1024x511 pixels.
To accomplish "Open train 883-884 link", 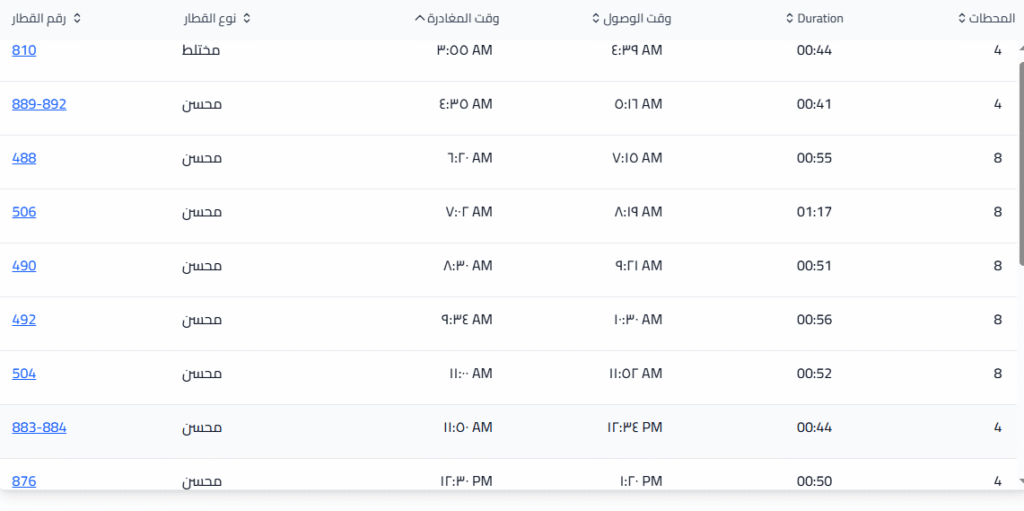I will (39, 428).
